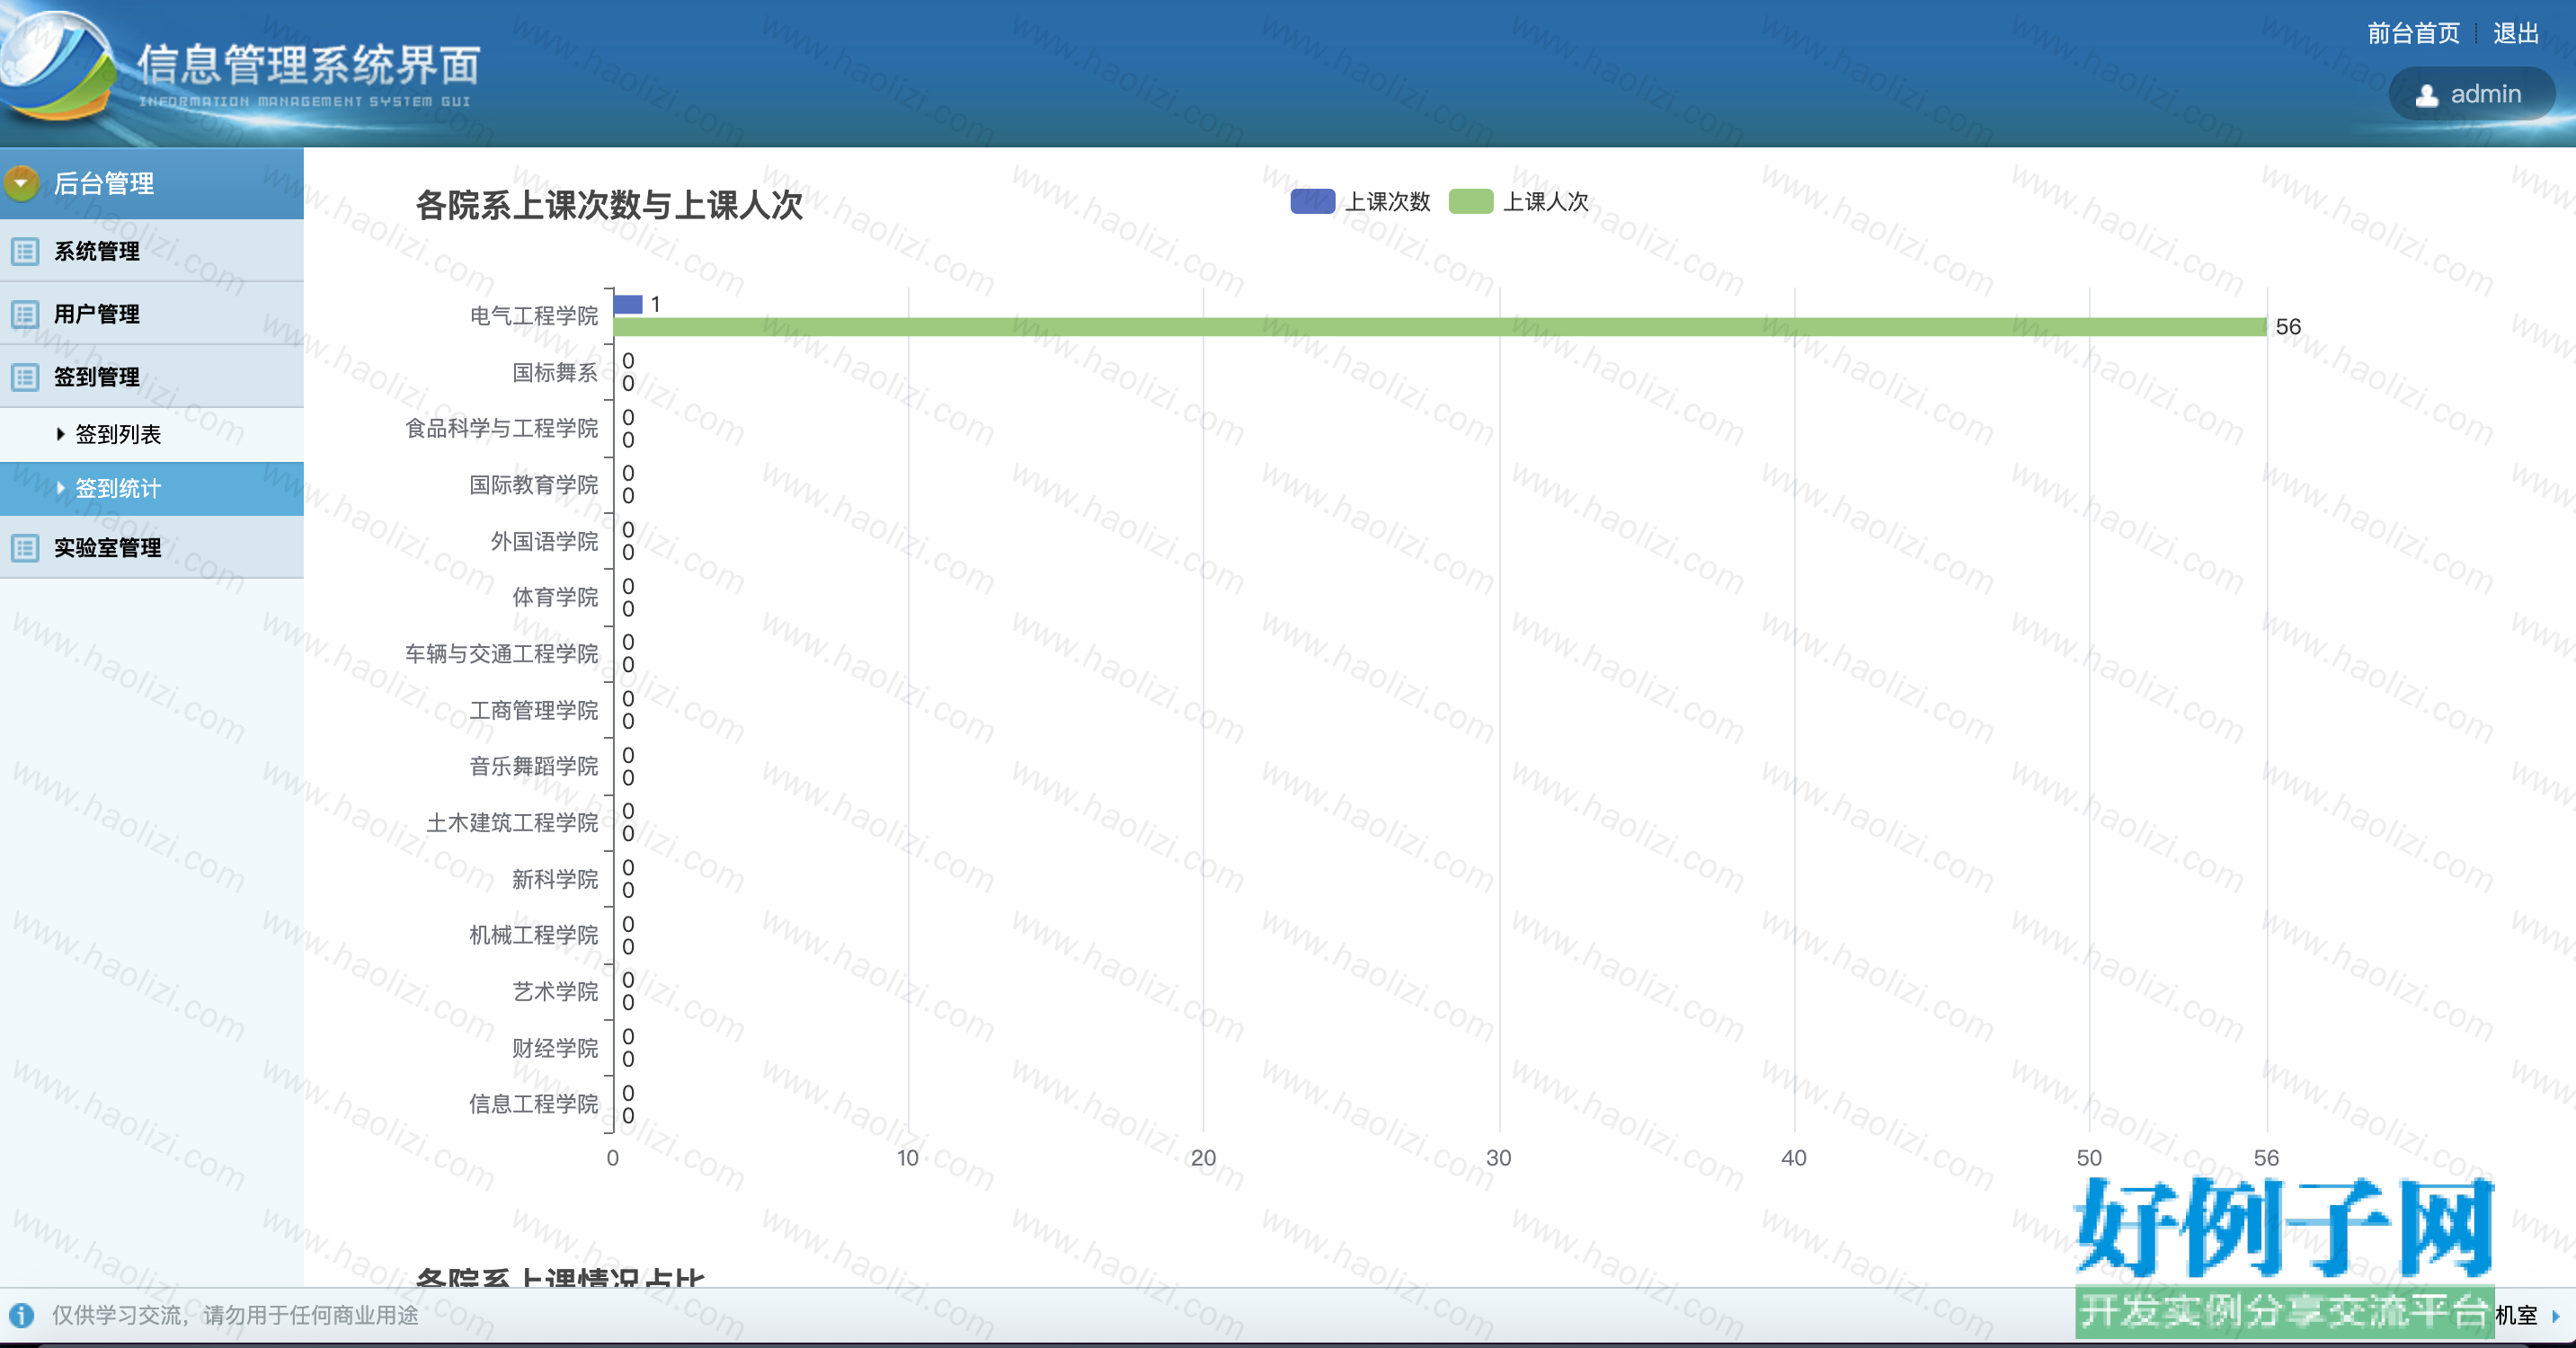Click the 国际教育学院 axis label
This screenshot has width=2576, height=1348.
(534, 485)
